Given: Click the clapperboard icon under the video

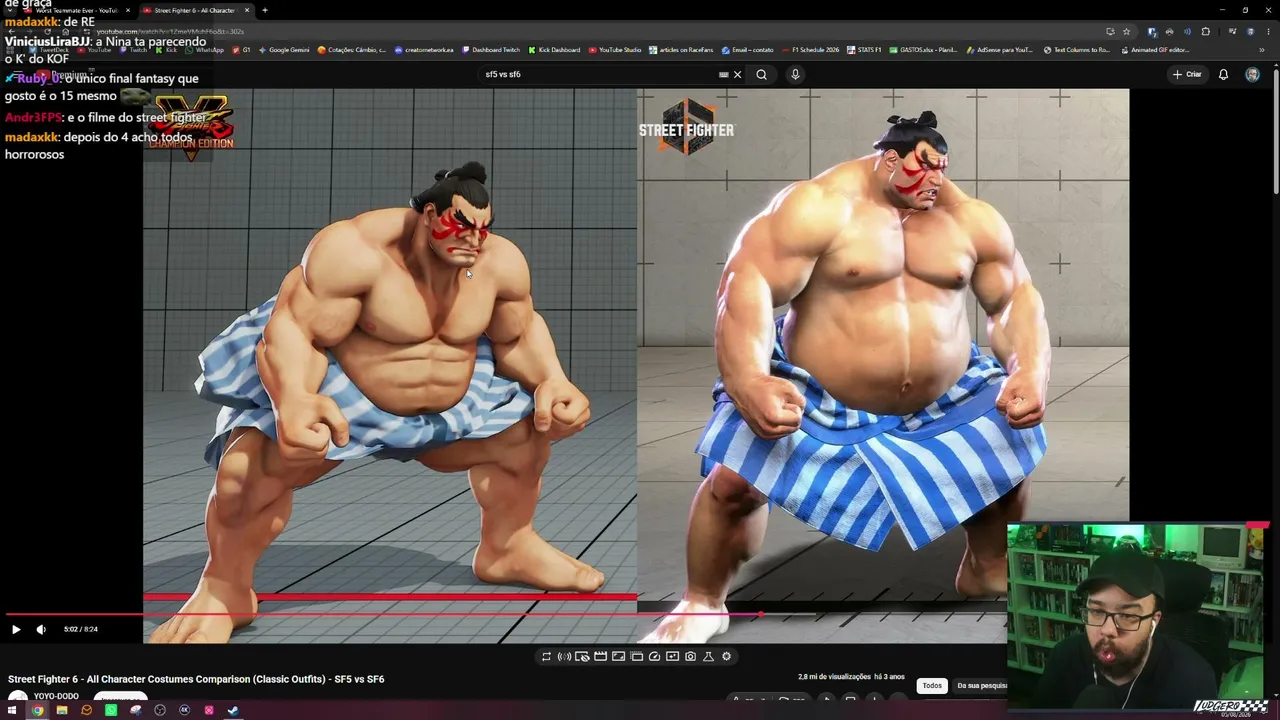Looking at the screenshot, I should (600, 656).
